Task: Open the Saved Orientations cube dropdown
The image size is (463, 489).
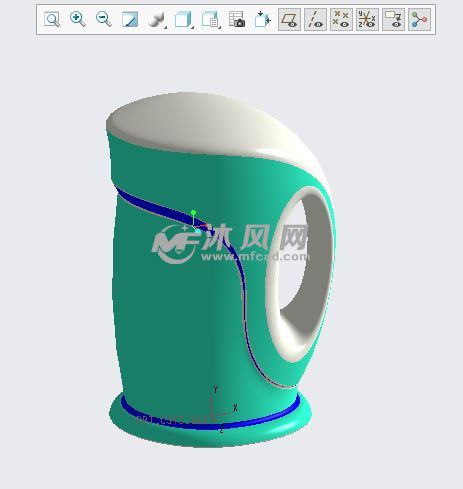Action: point(184,19)
